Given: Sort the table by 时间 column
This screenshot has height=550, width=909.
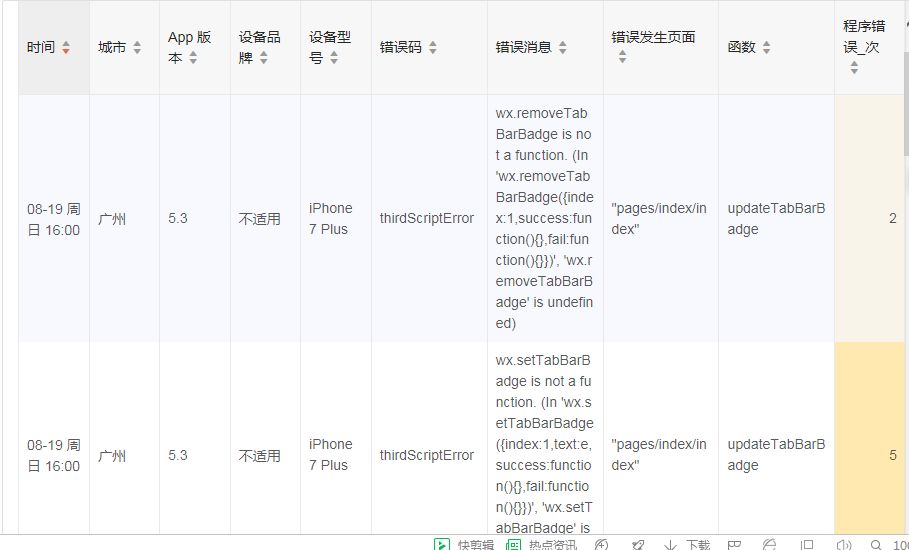Looking at the screenshot, I should click(x=66, y=48).
